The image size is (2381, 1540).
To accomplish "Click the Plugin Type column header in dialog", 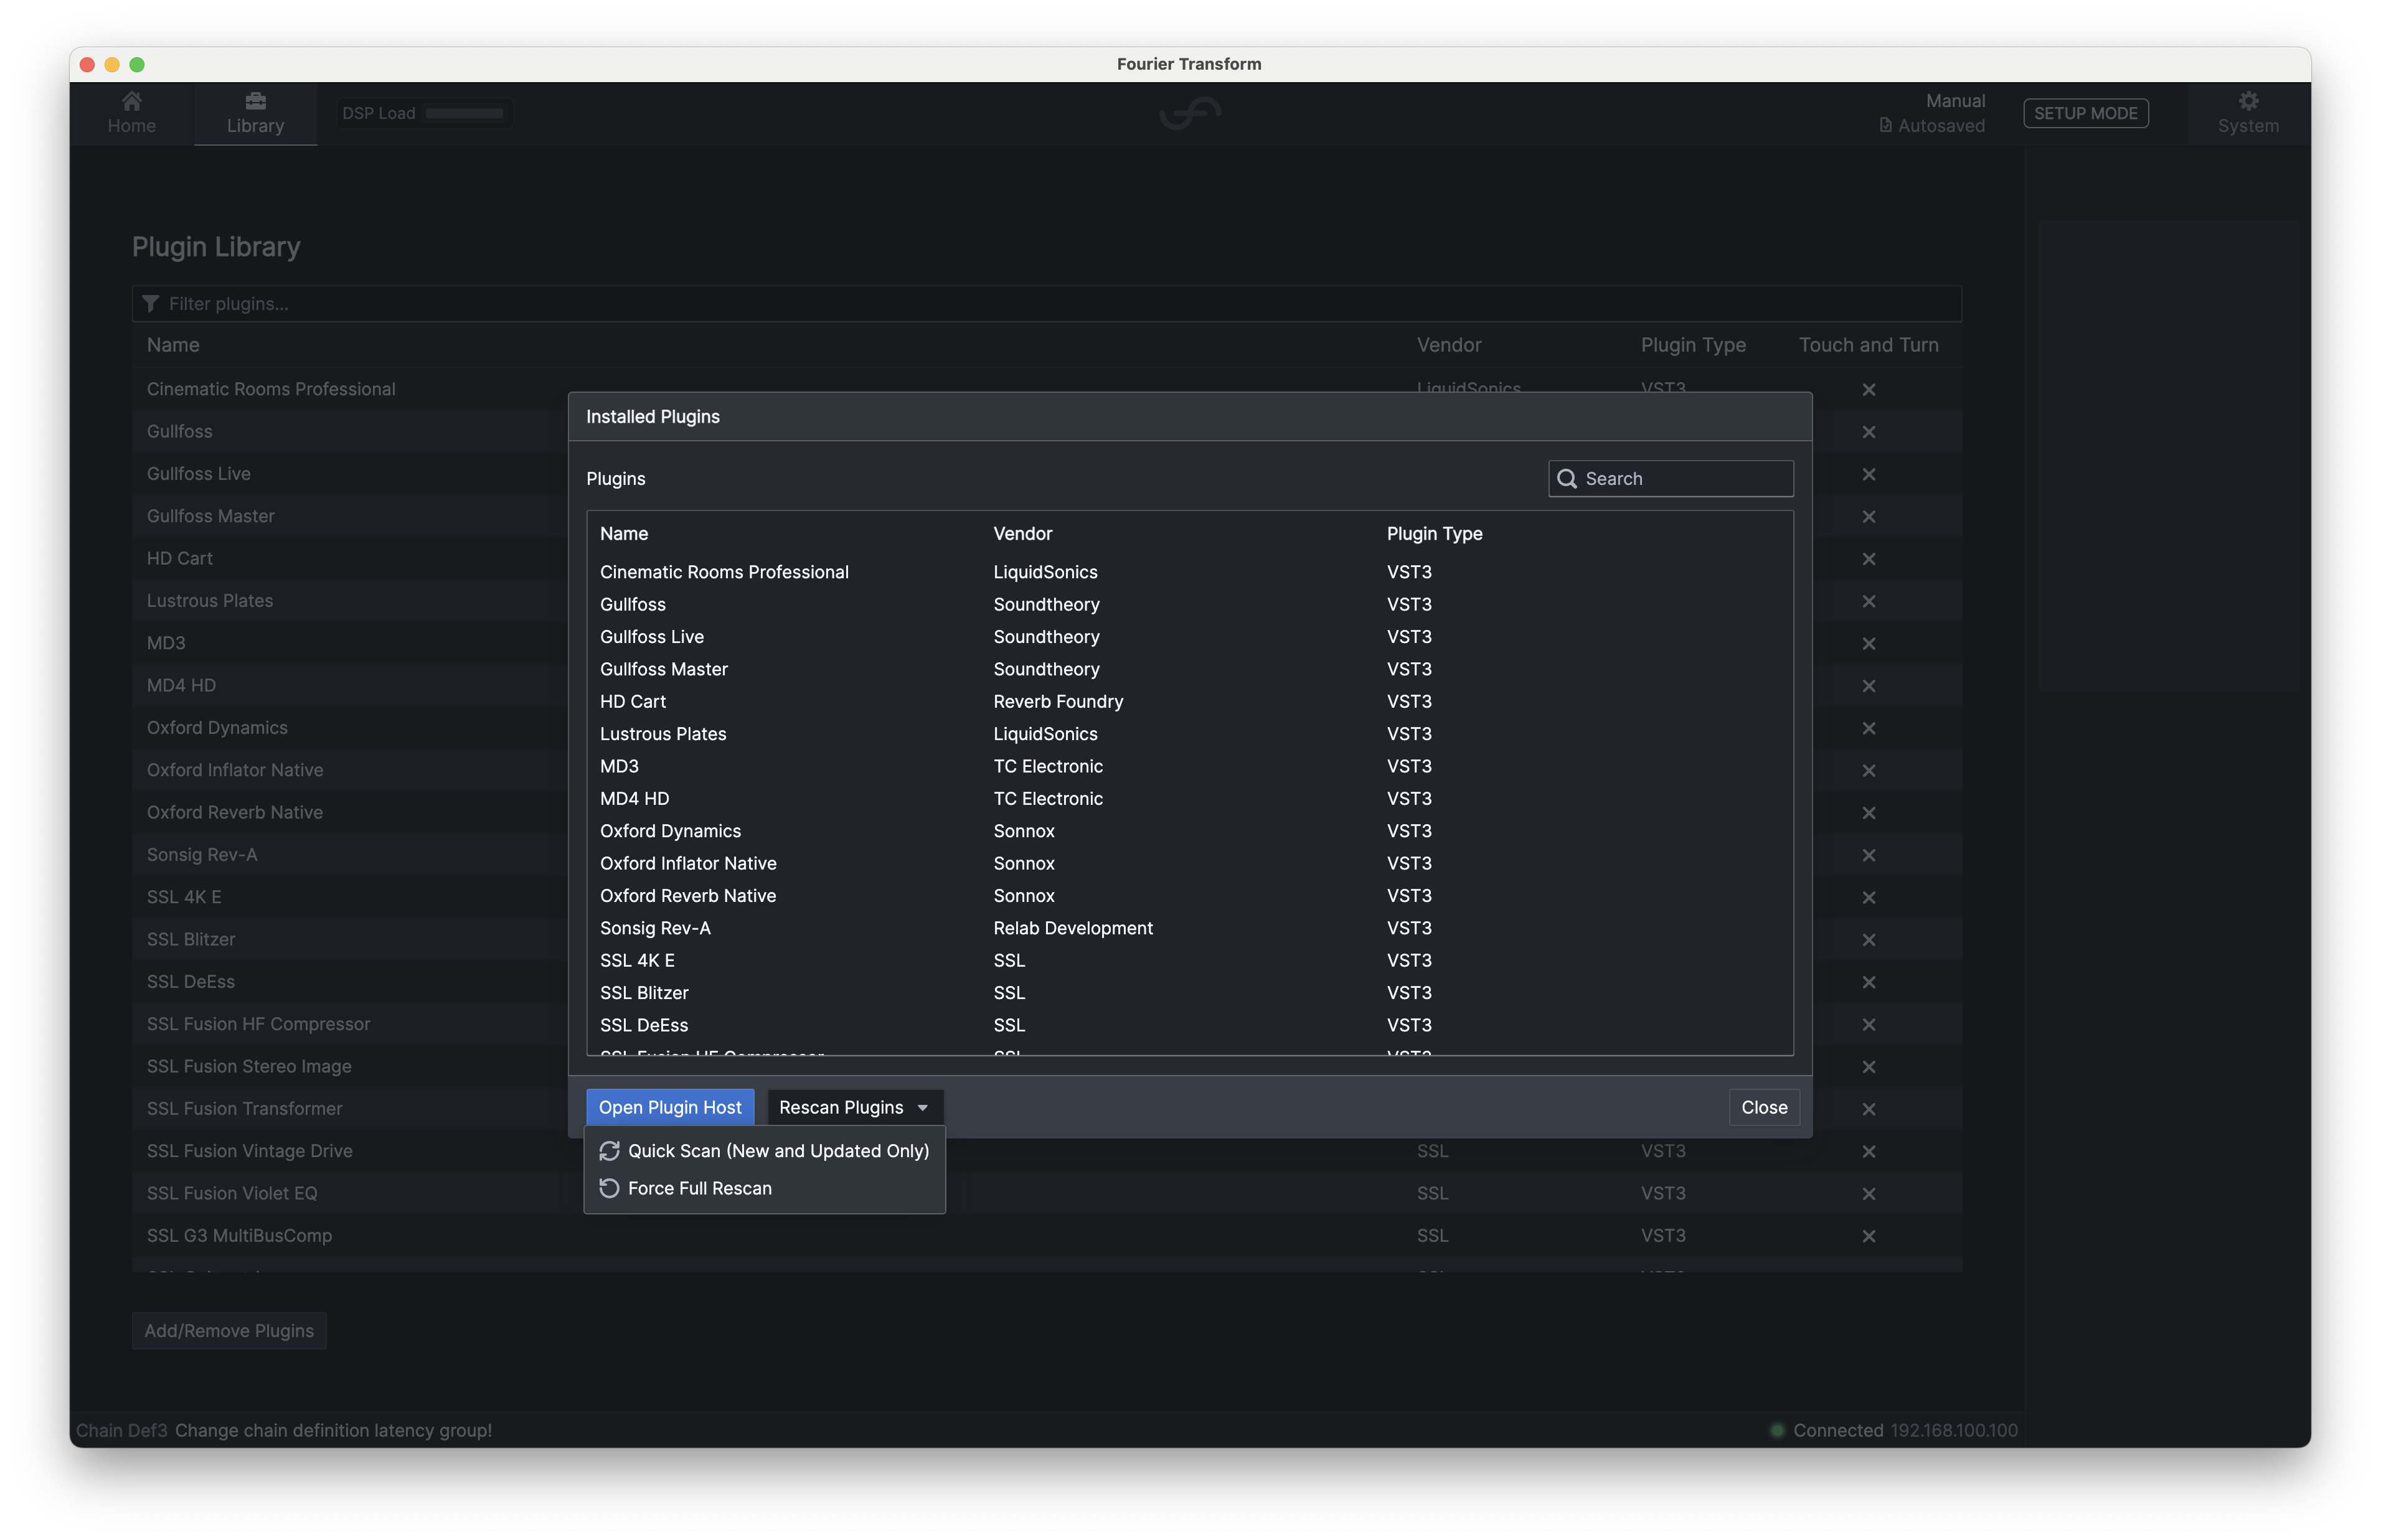I will click(x=1434, y=533).
